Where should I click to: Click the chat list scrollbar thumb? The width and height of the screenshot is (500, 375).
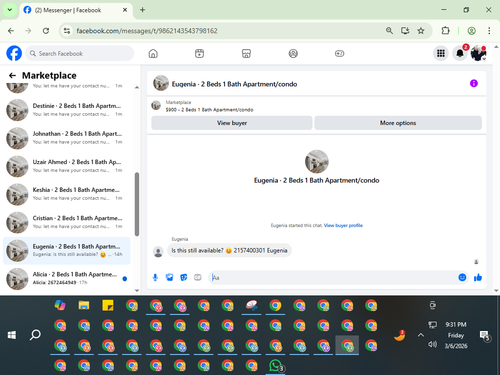pyautogui.click(x=137, y=204)
